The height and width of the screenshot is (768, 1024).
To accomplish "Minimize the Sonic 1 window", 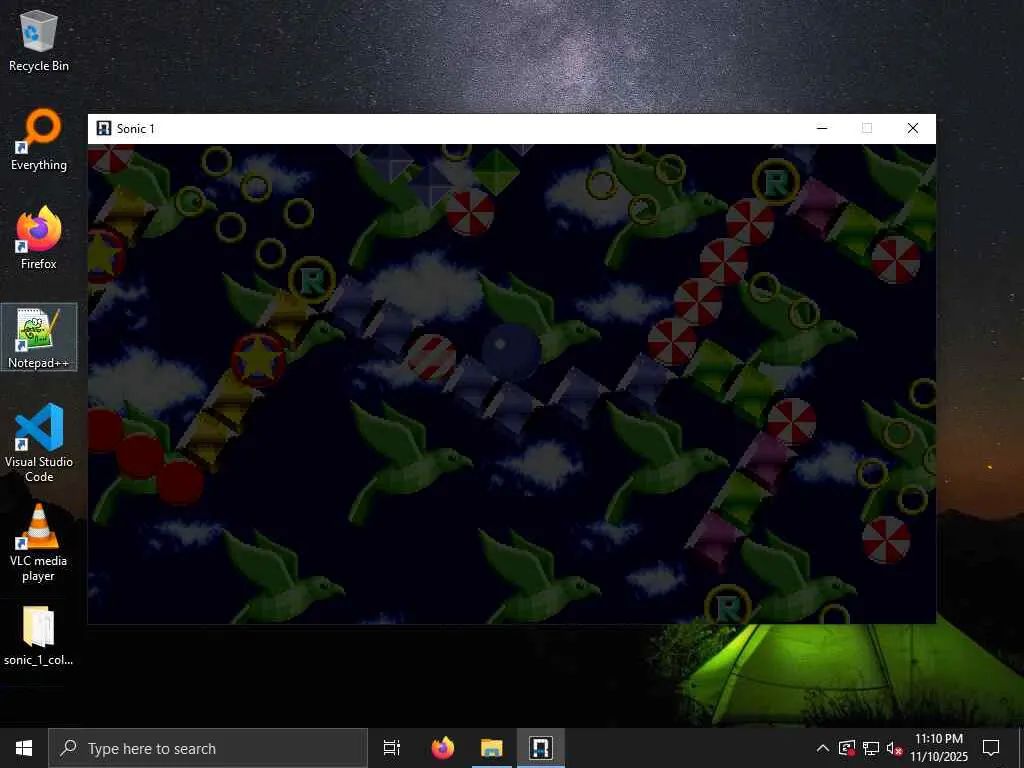I will point(822,129).
